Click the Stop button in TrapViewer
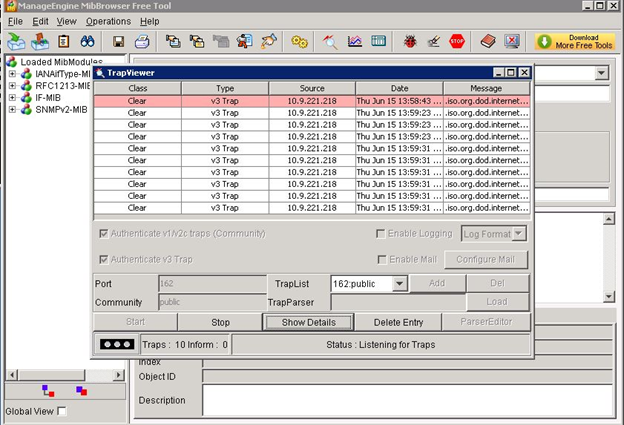624x425 pixels. pyautogui.click(x=220, y=322)
